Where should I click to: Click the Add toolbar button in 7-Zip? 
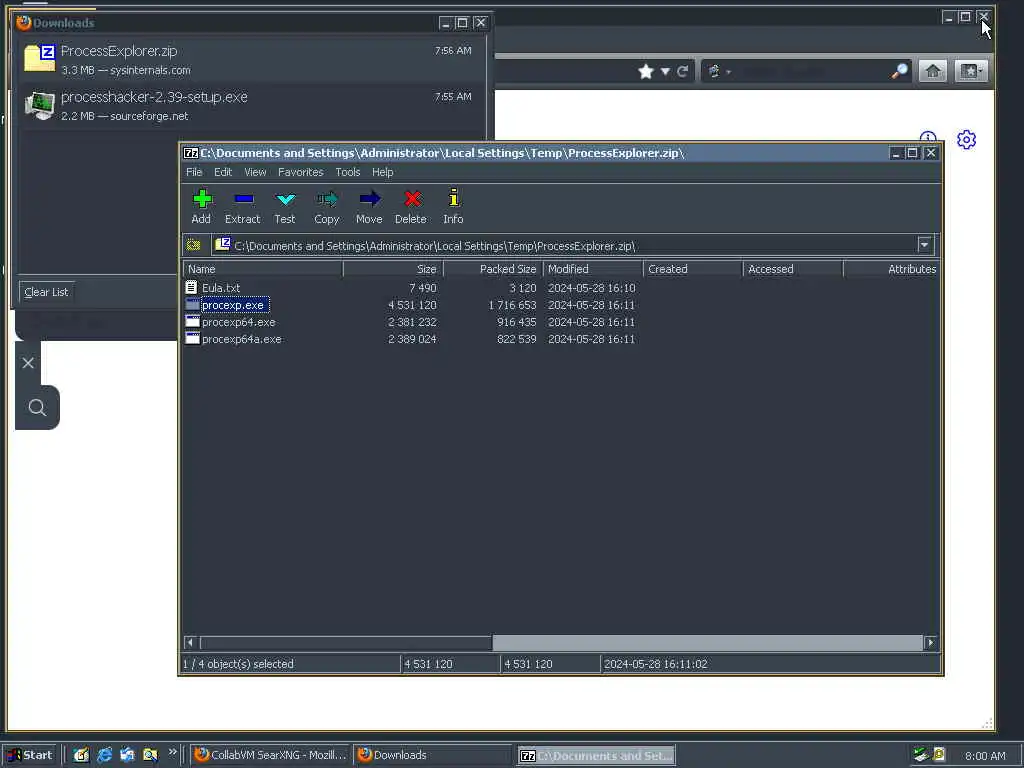201,206
